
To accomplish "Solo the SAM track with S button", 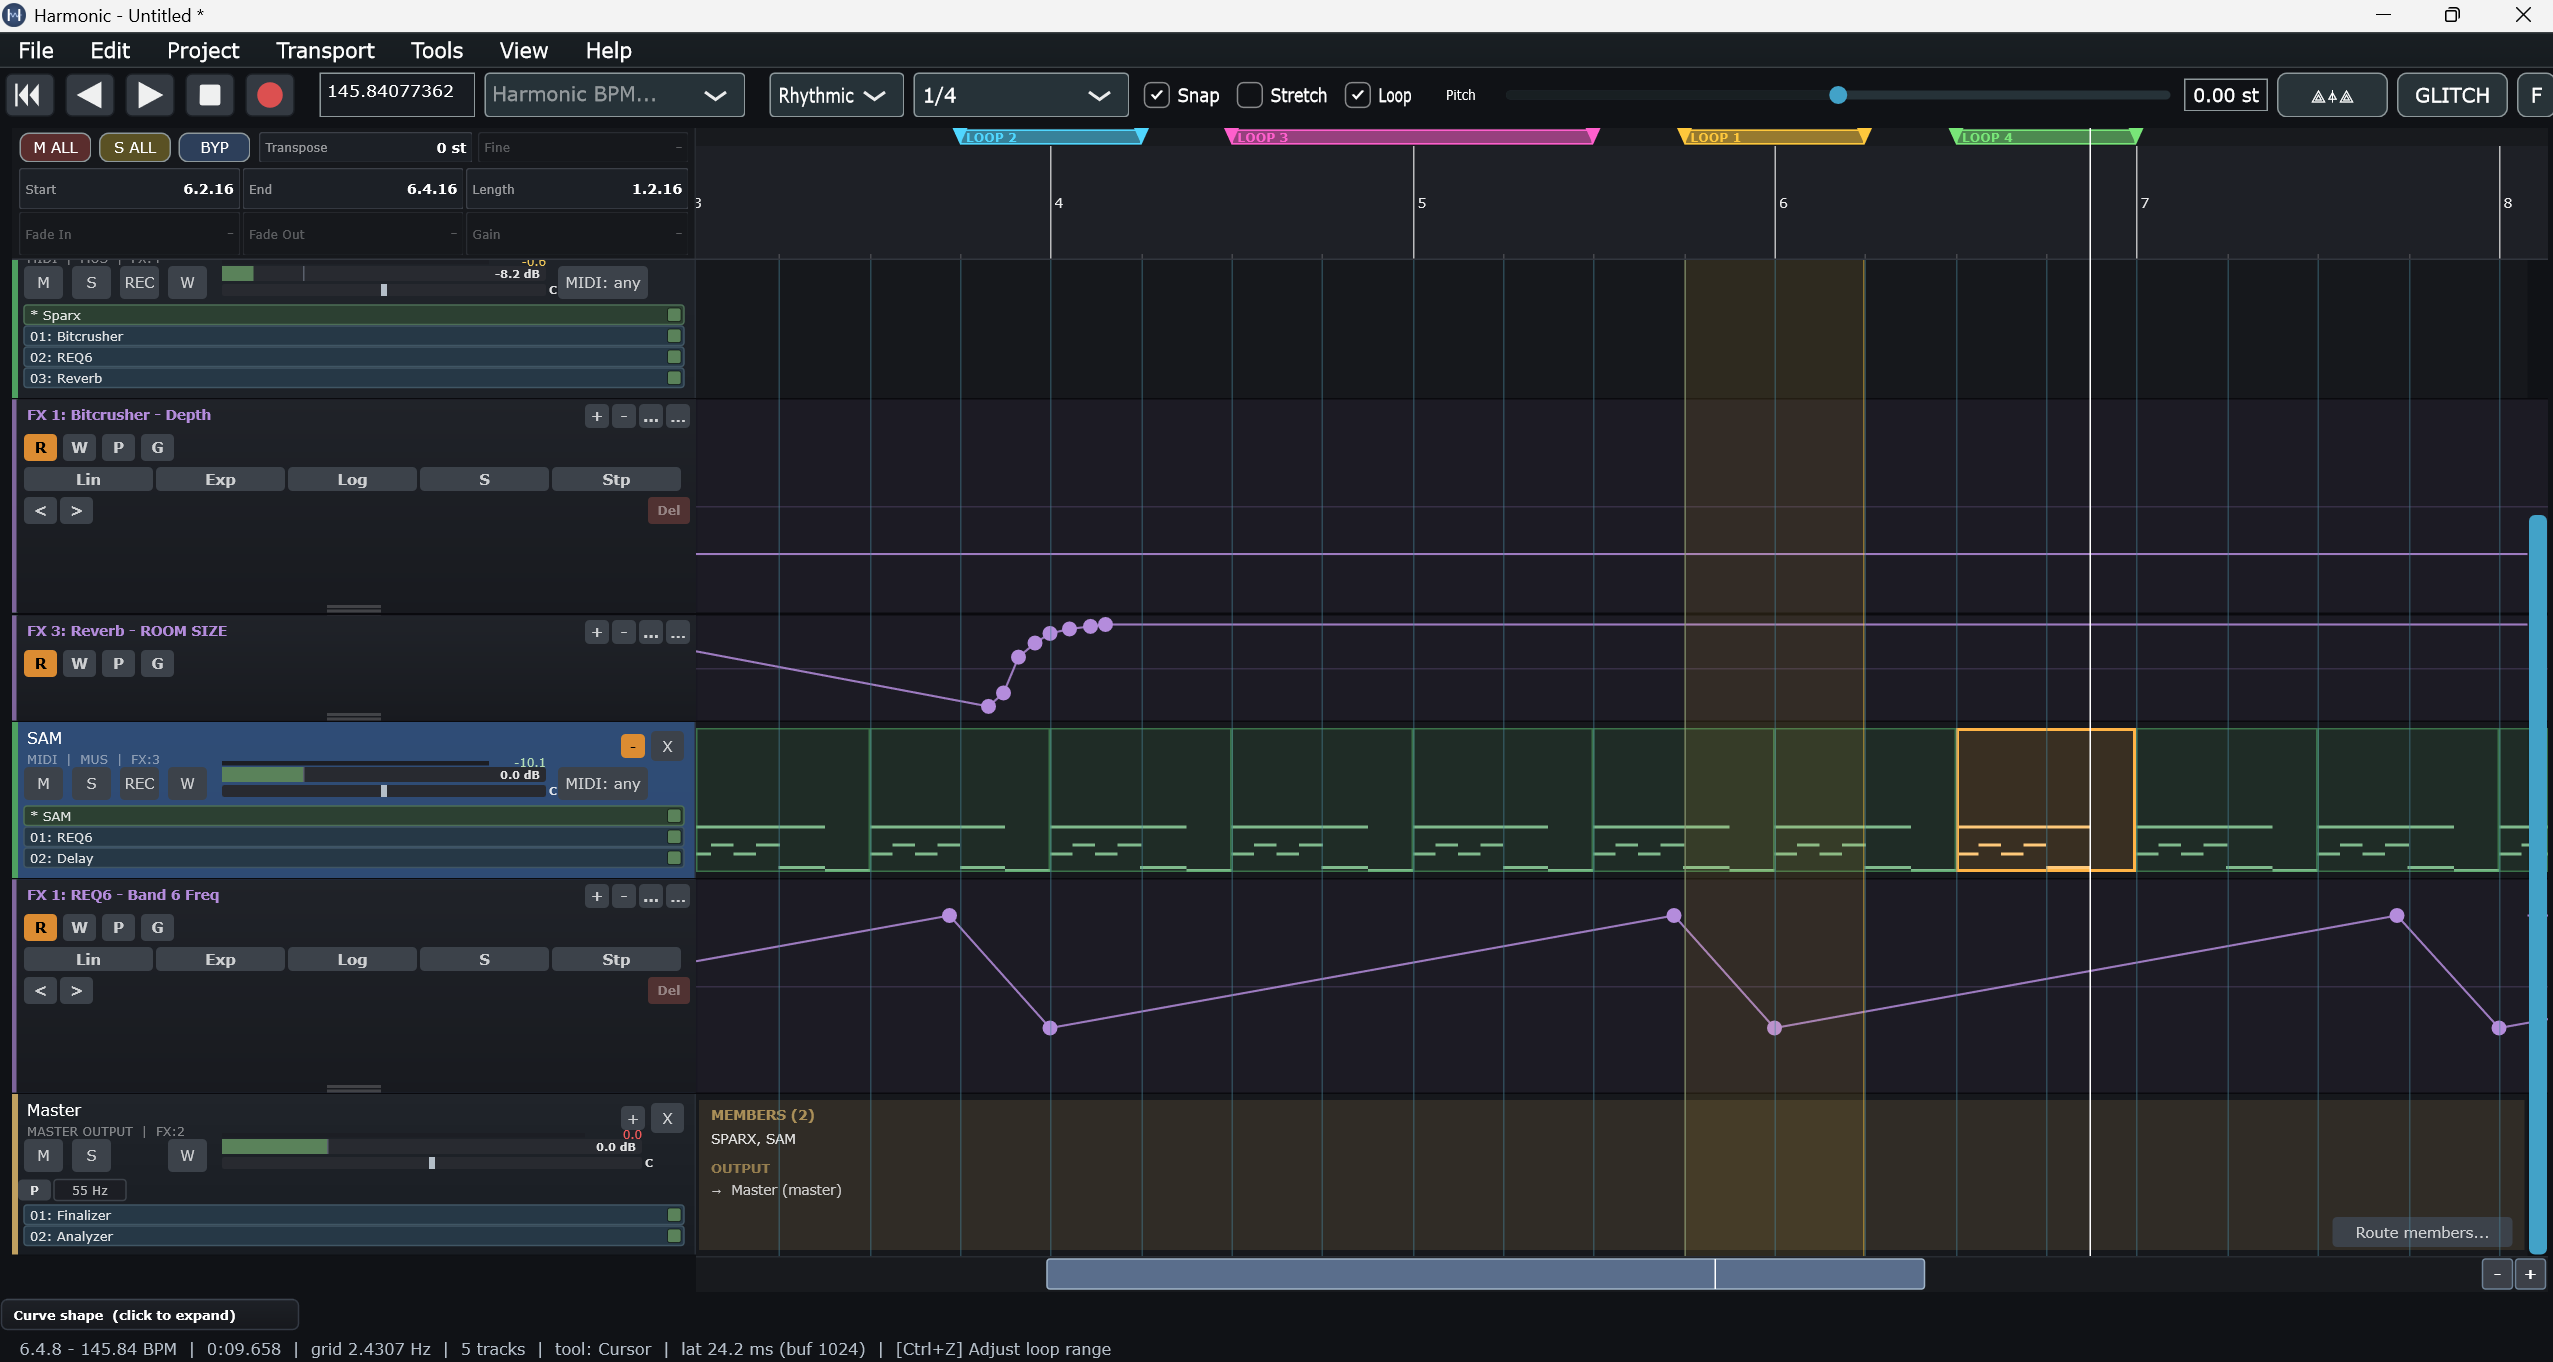I will (x=91, y=784).
